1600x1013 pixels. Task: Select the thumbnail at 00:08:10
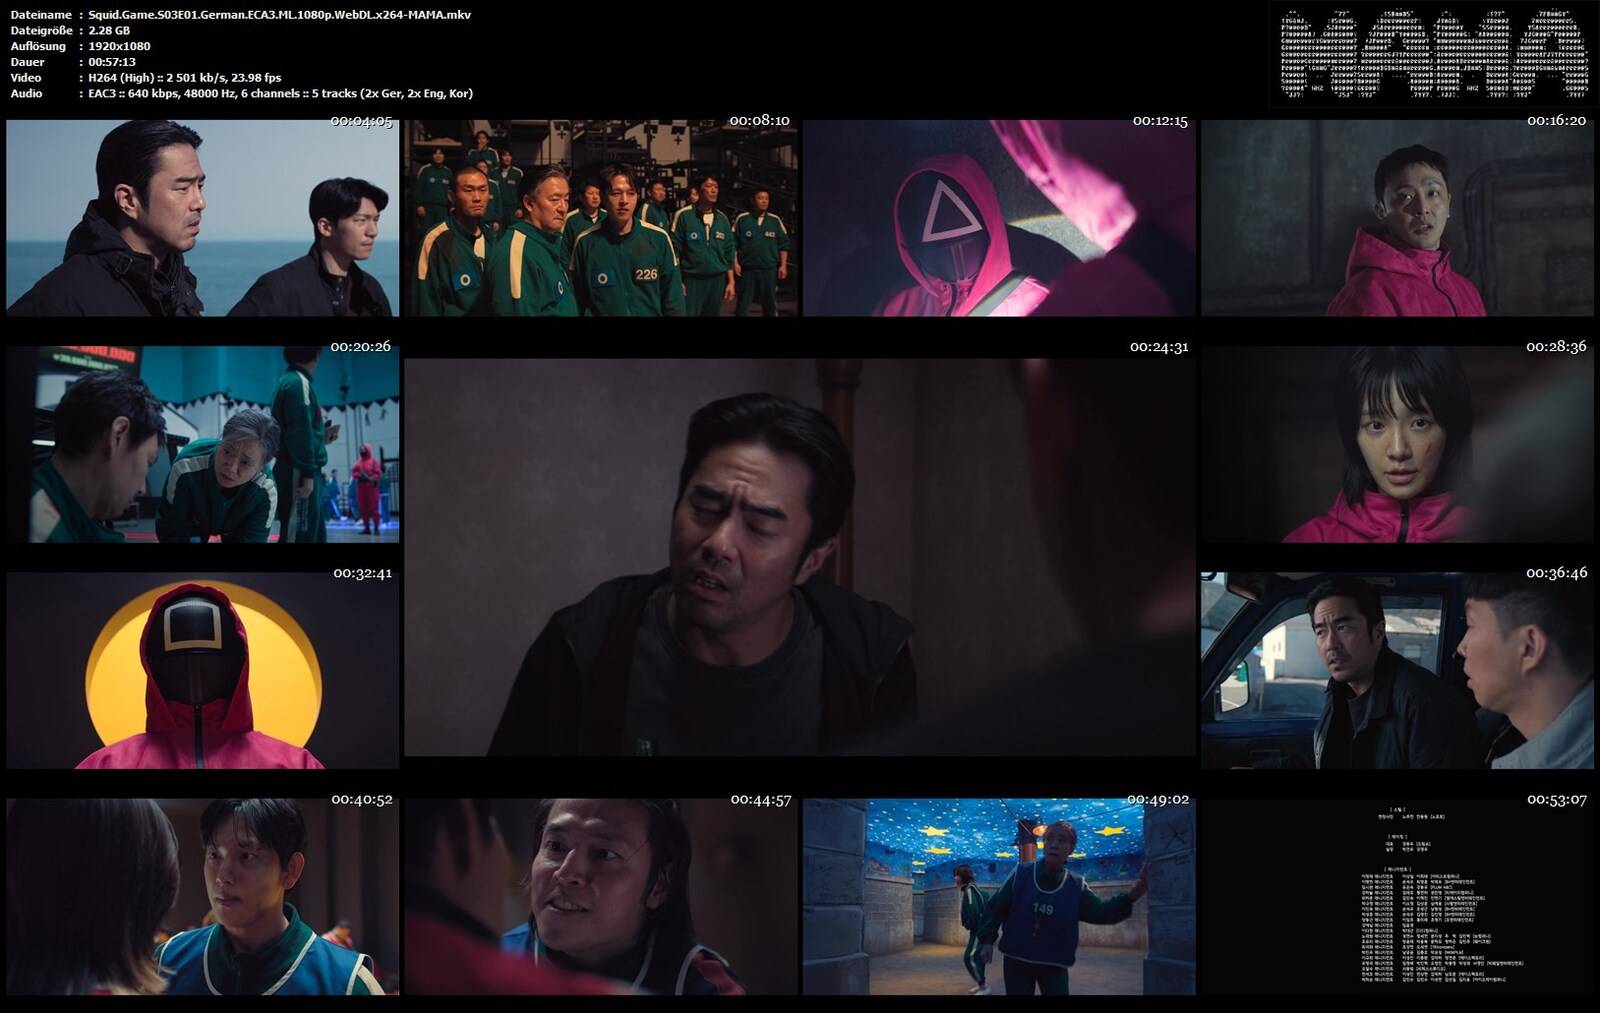coord(601,218)
